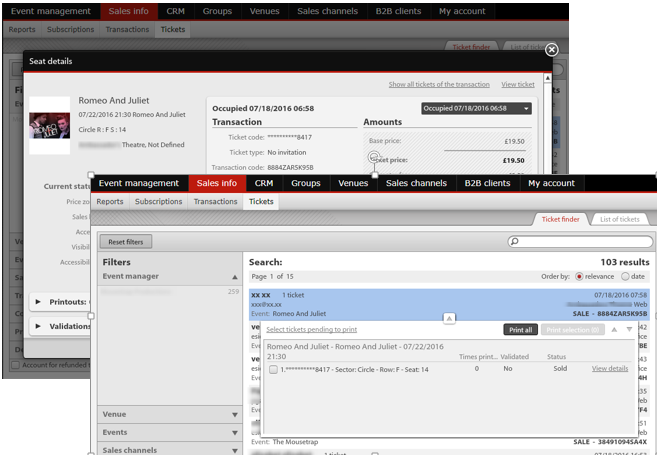Click the Page 1 of 15 indicator

click(x=272, y=277)
